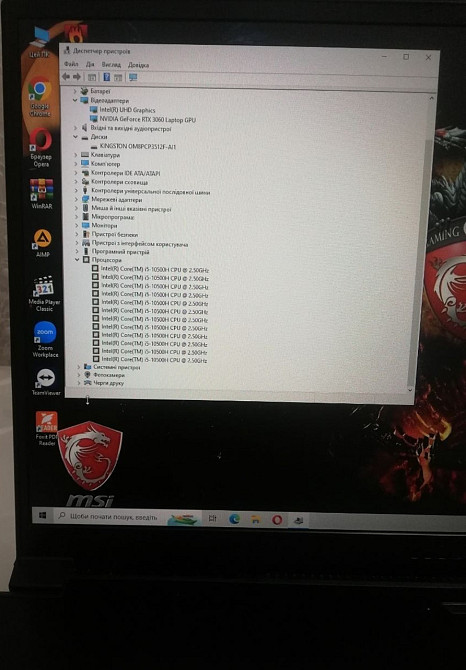Viewport: 466px width, 670px height.
Task: Click the audio devices speaker icon
Action: click(85, 128)
